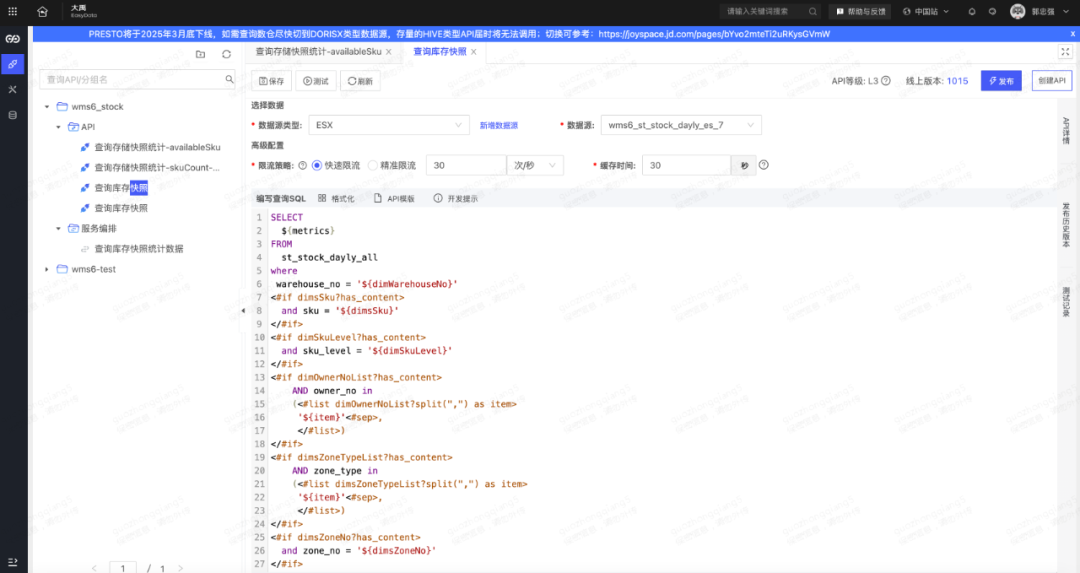
Task: Click the 创建API button
Action: point(1052,81)
